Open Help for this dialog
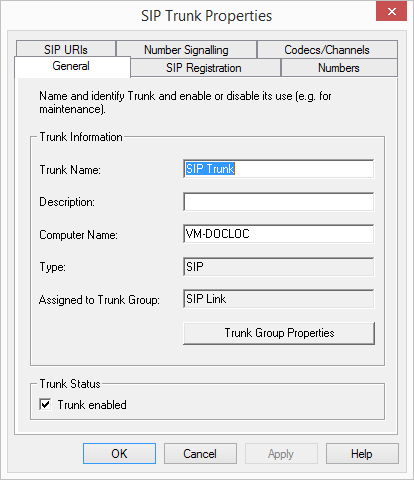Viewport: 414px width, 480px height. tap(362, 453)
